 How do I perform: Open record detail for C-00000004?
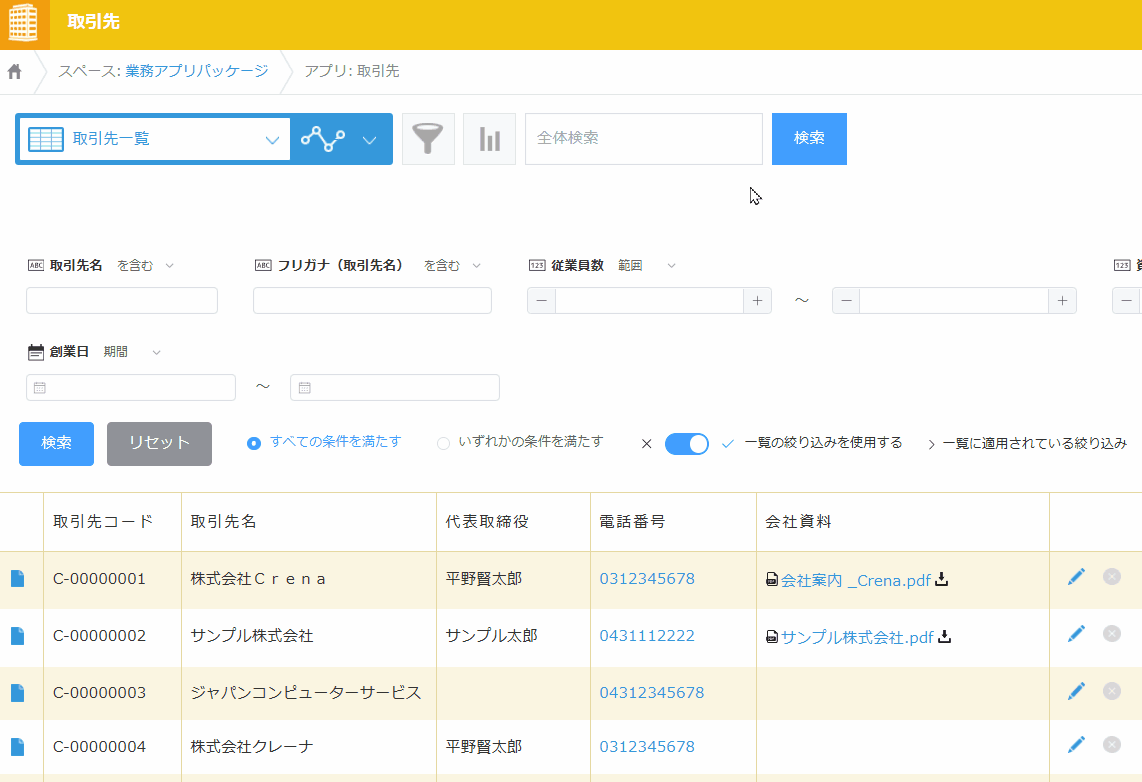click(x=17, y=746)
